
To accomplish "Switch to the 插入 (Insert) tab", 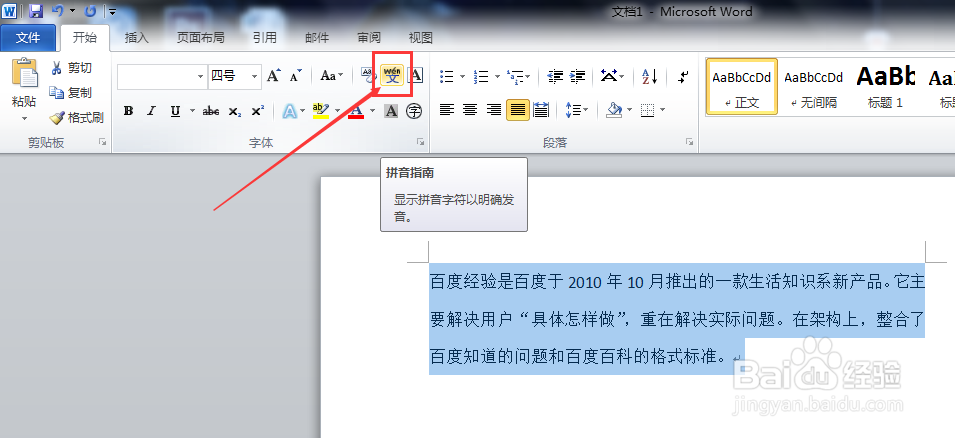I will pos(136,38).
